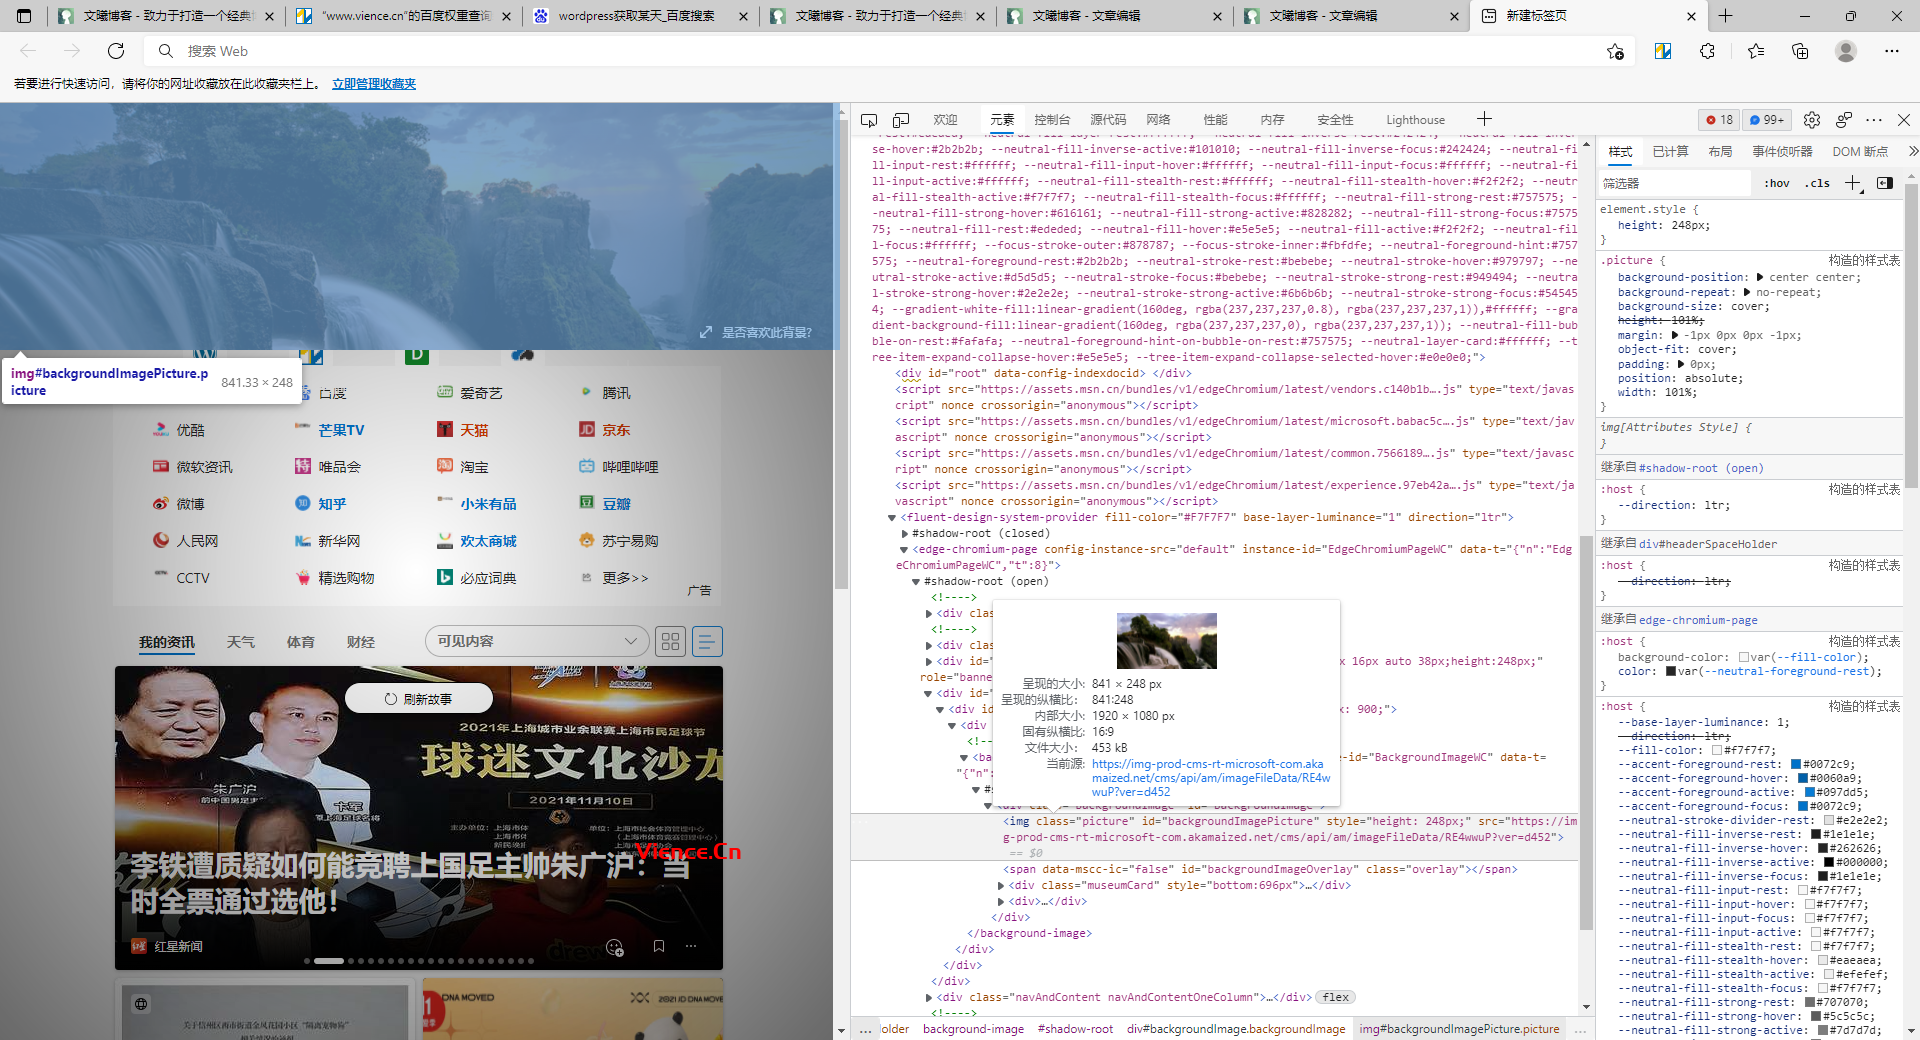Refresh the browser page

[x=116, y=51]
